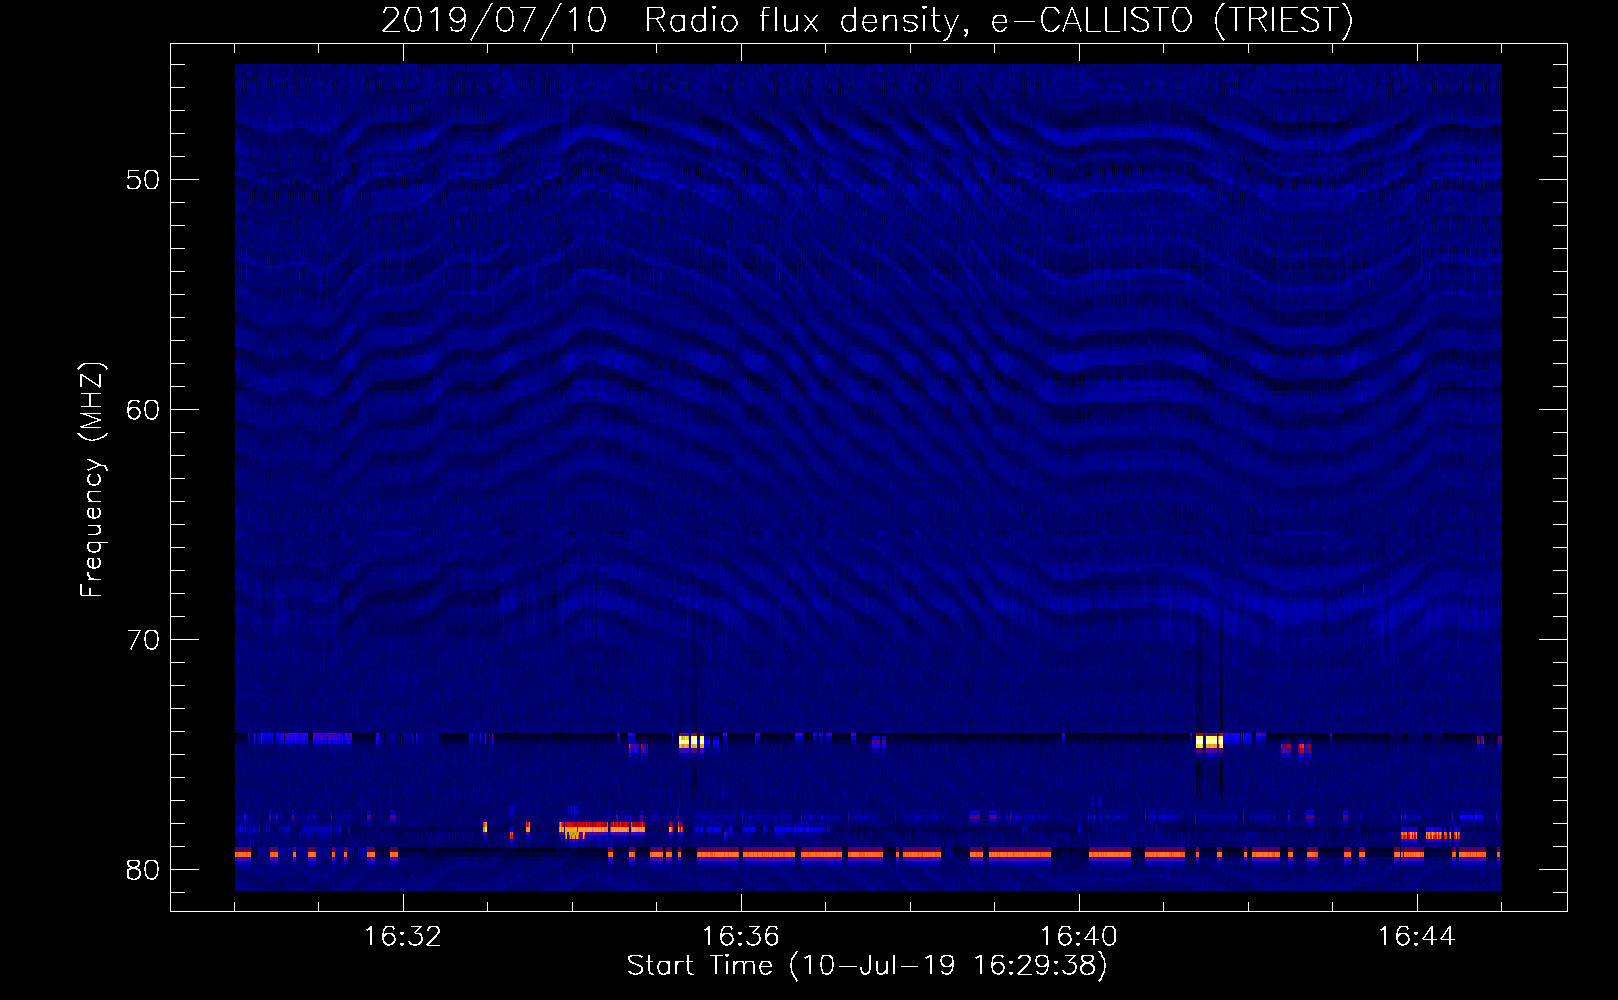Click the 16:44 time tick label

tap(1416, 937)
